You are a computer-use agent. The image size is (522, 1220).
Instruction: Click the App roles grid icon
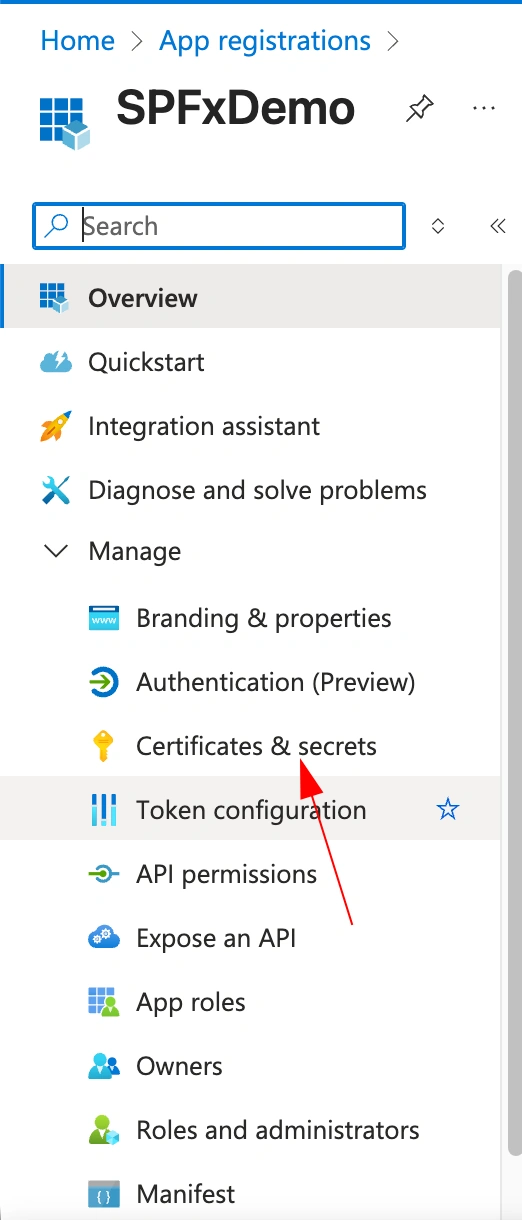click(104, 1002)
